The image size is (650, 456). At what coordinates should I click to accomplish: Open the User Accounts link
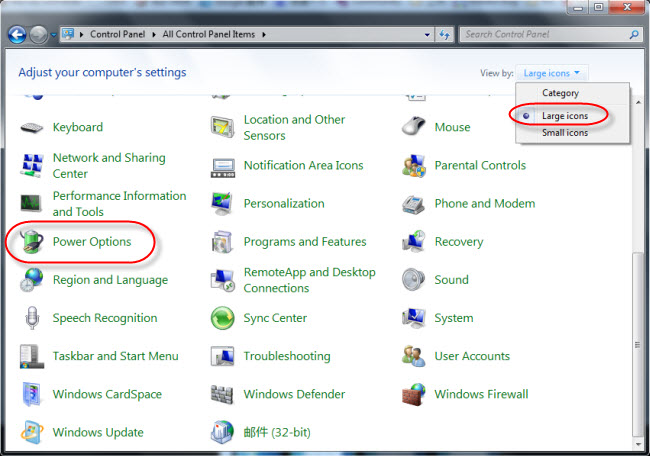(x=472, y=356)
